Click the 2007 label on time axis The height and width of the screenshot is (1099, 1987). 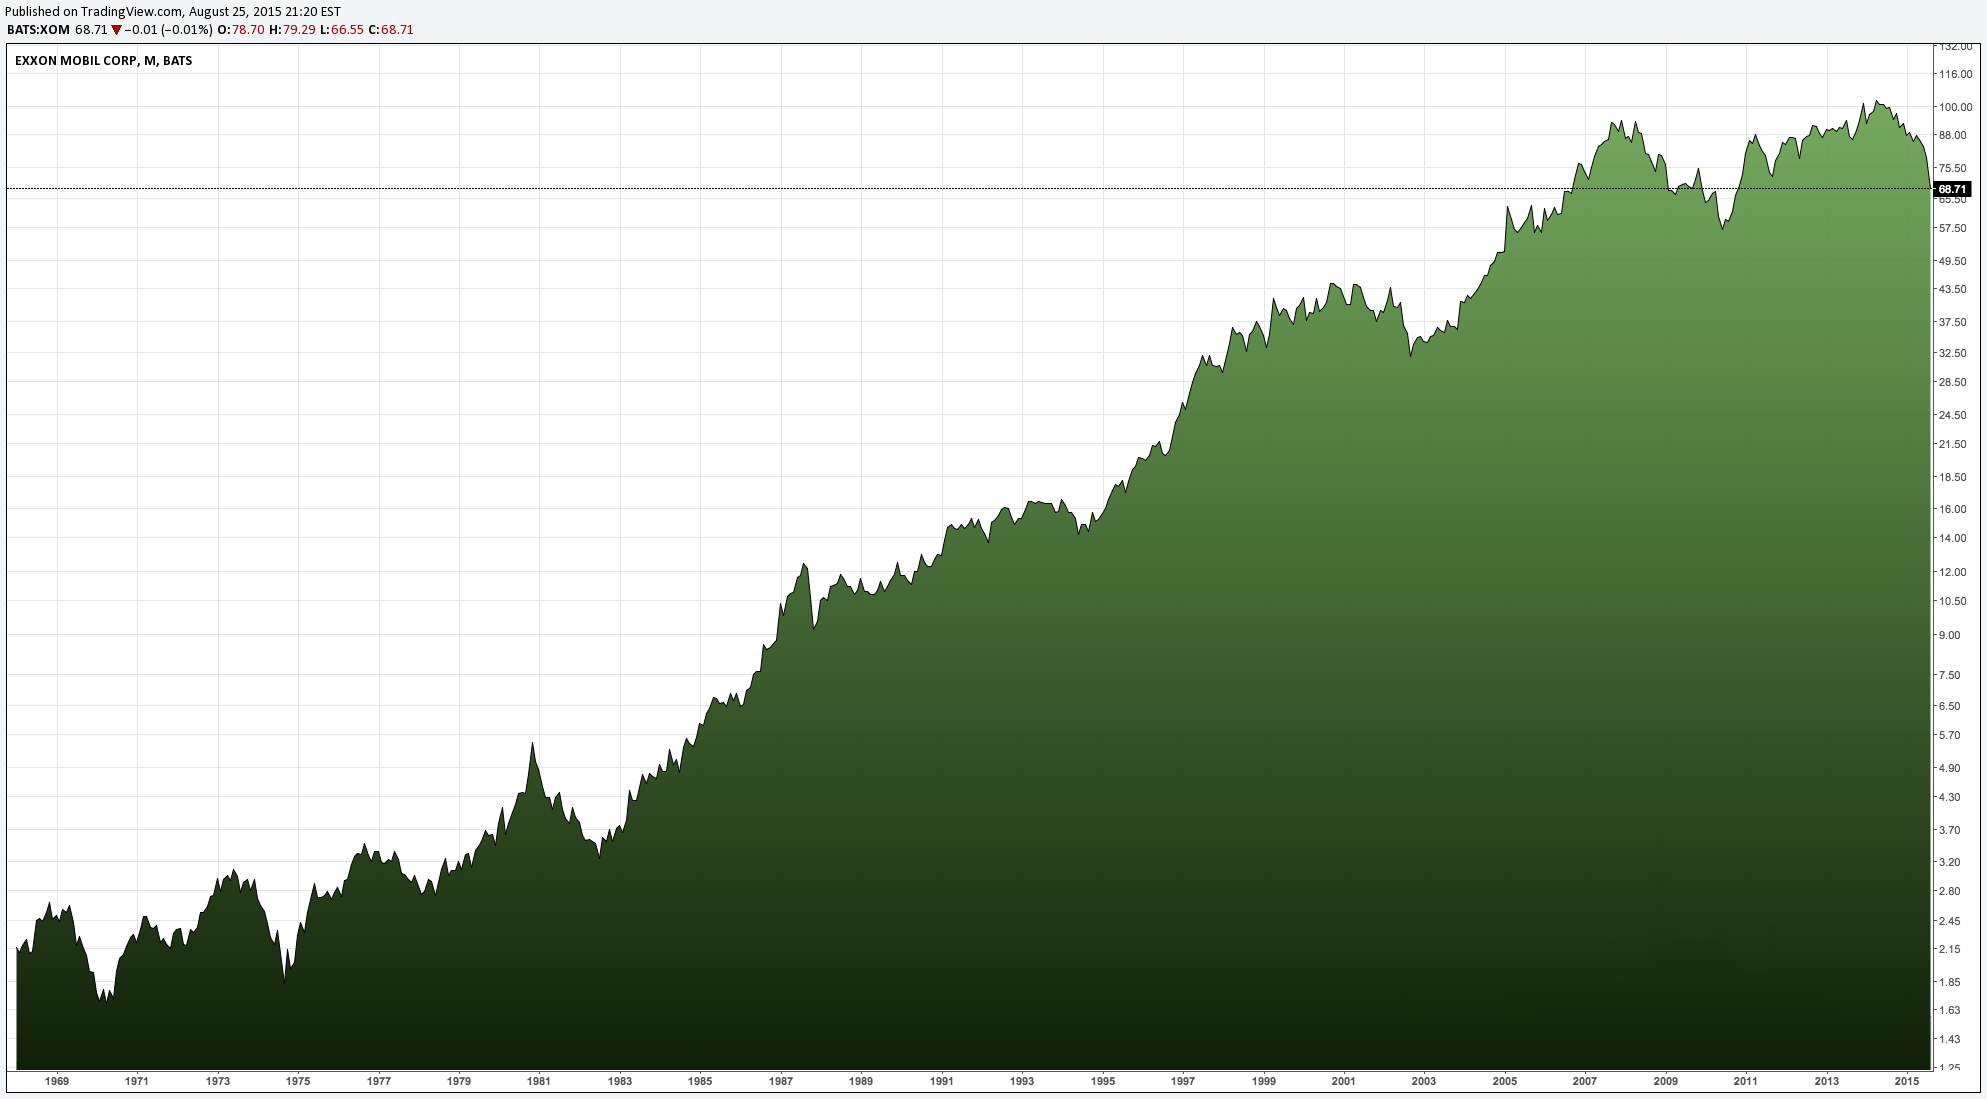tap(1585, 1081)
